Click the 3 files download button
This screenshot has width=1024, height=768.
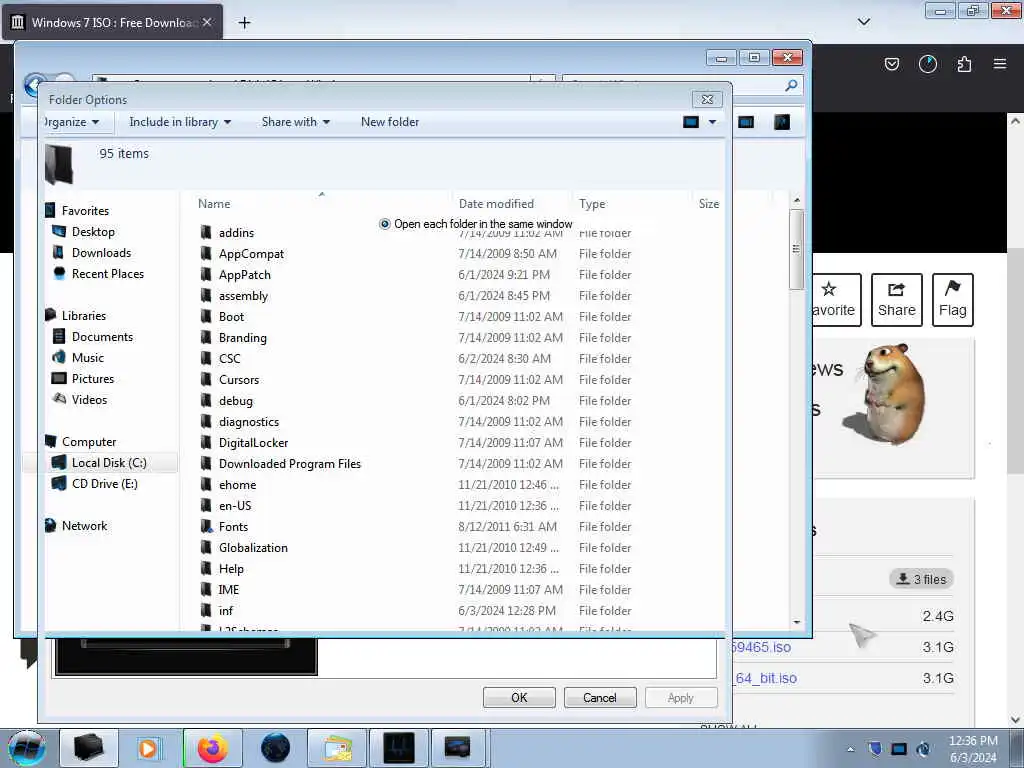[x=921, y=579]
